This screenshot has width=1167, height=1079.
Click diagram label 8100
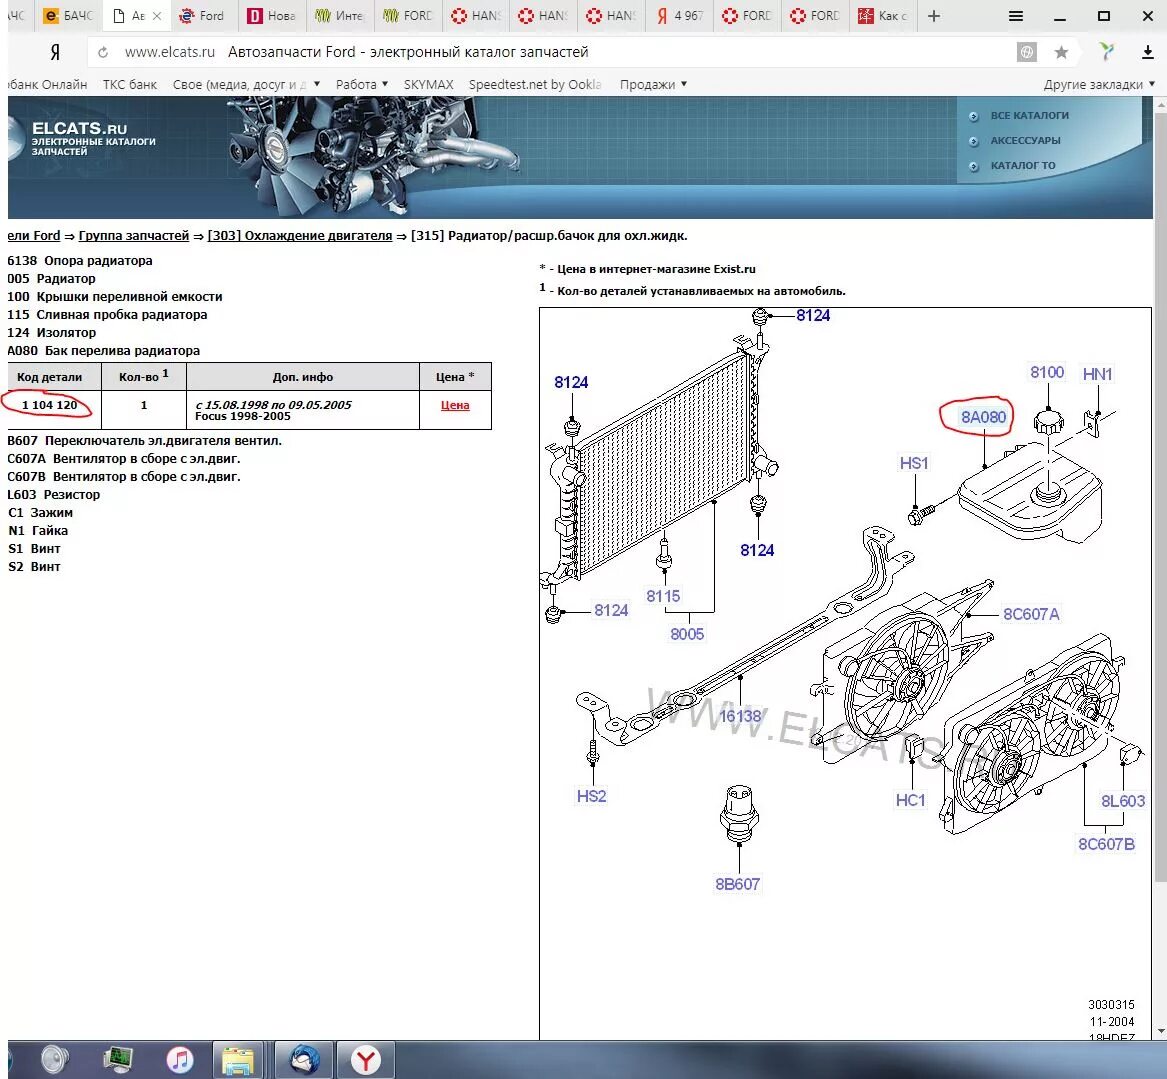point(1046,372)
